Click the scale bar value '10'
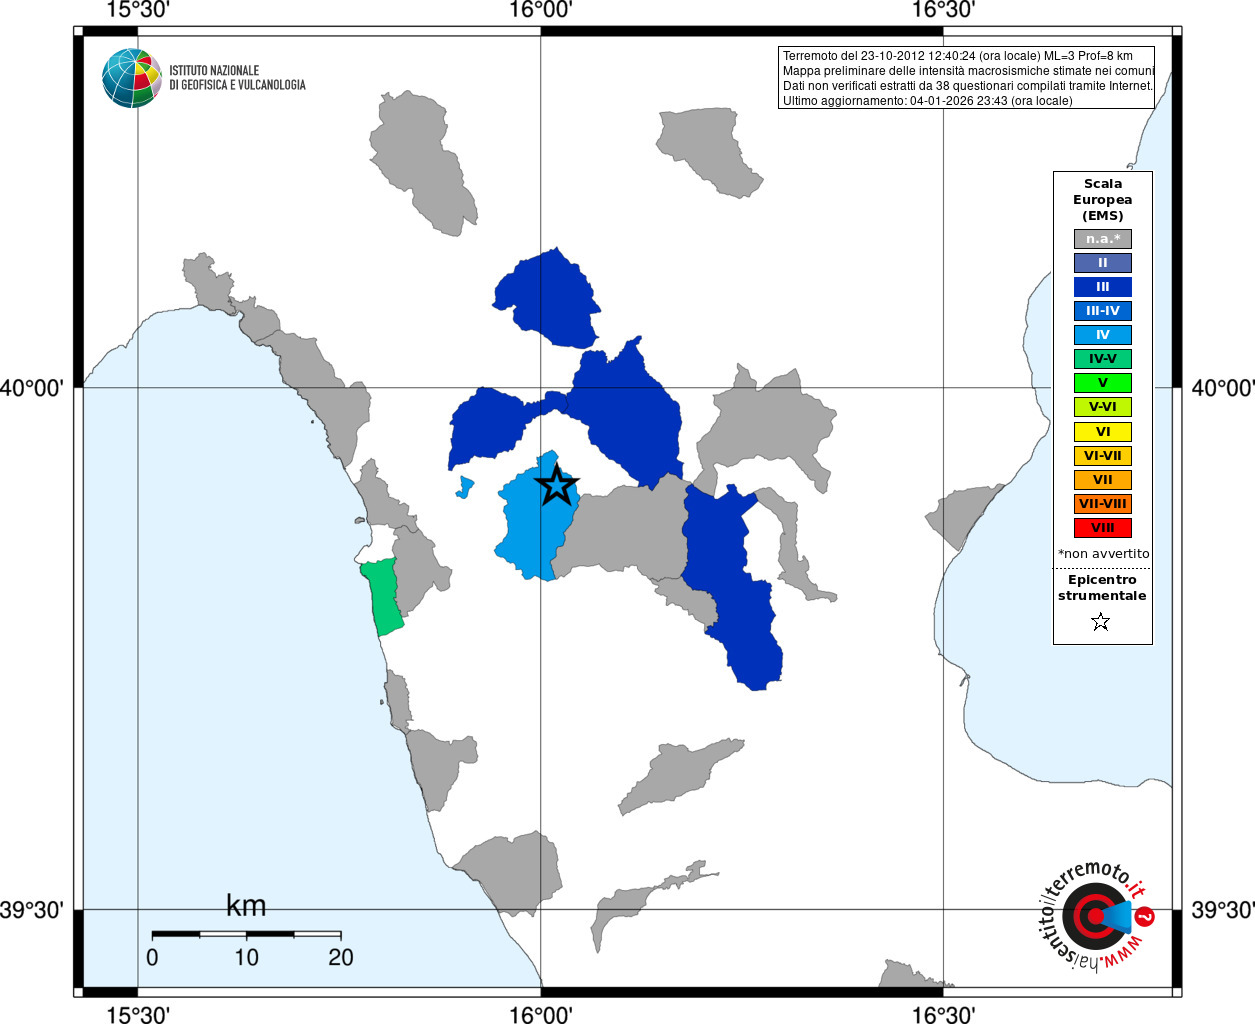 point(246,957)
